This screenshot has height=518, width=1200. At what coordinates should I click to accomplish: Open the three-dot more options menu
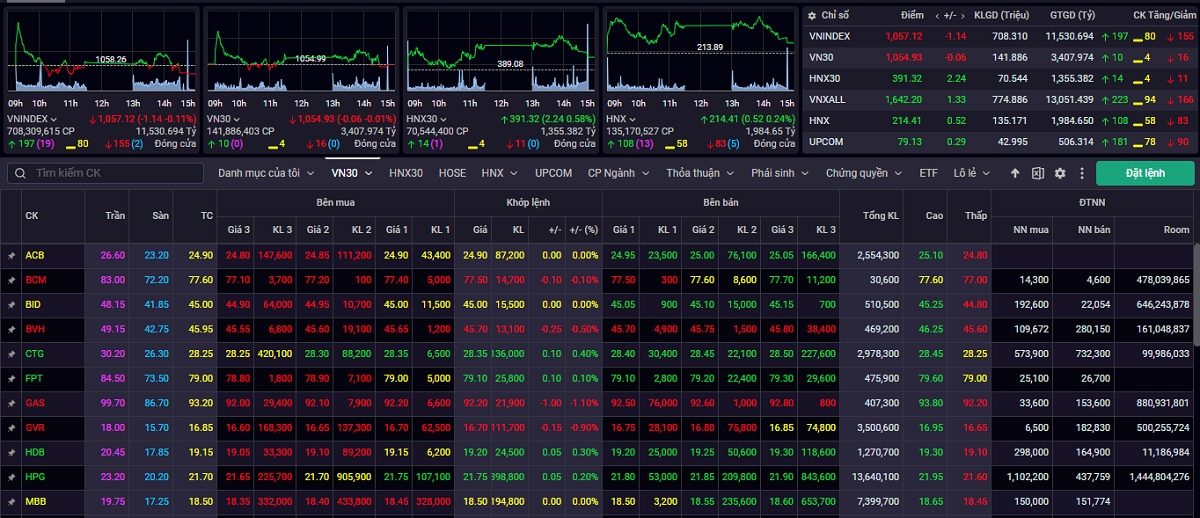coord(1081,173)
